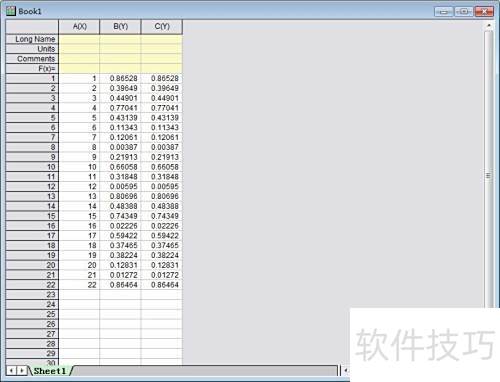Click cell 0.01272 in column C

pyautogui.click(x=162, y=275)
